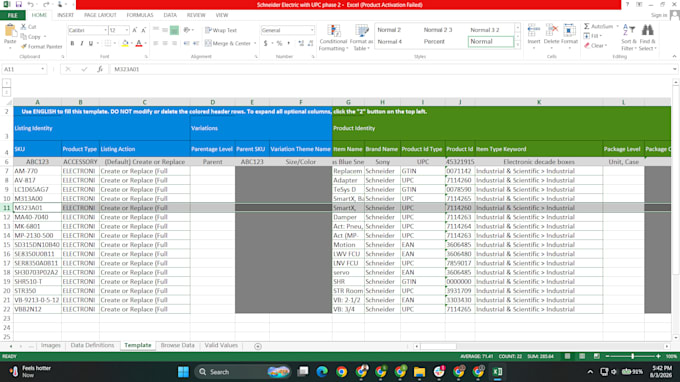Toggle Italic formatting
The height and width of the screenshot is (382, 680).
tap(81, 43)
